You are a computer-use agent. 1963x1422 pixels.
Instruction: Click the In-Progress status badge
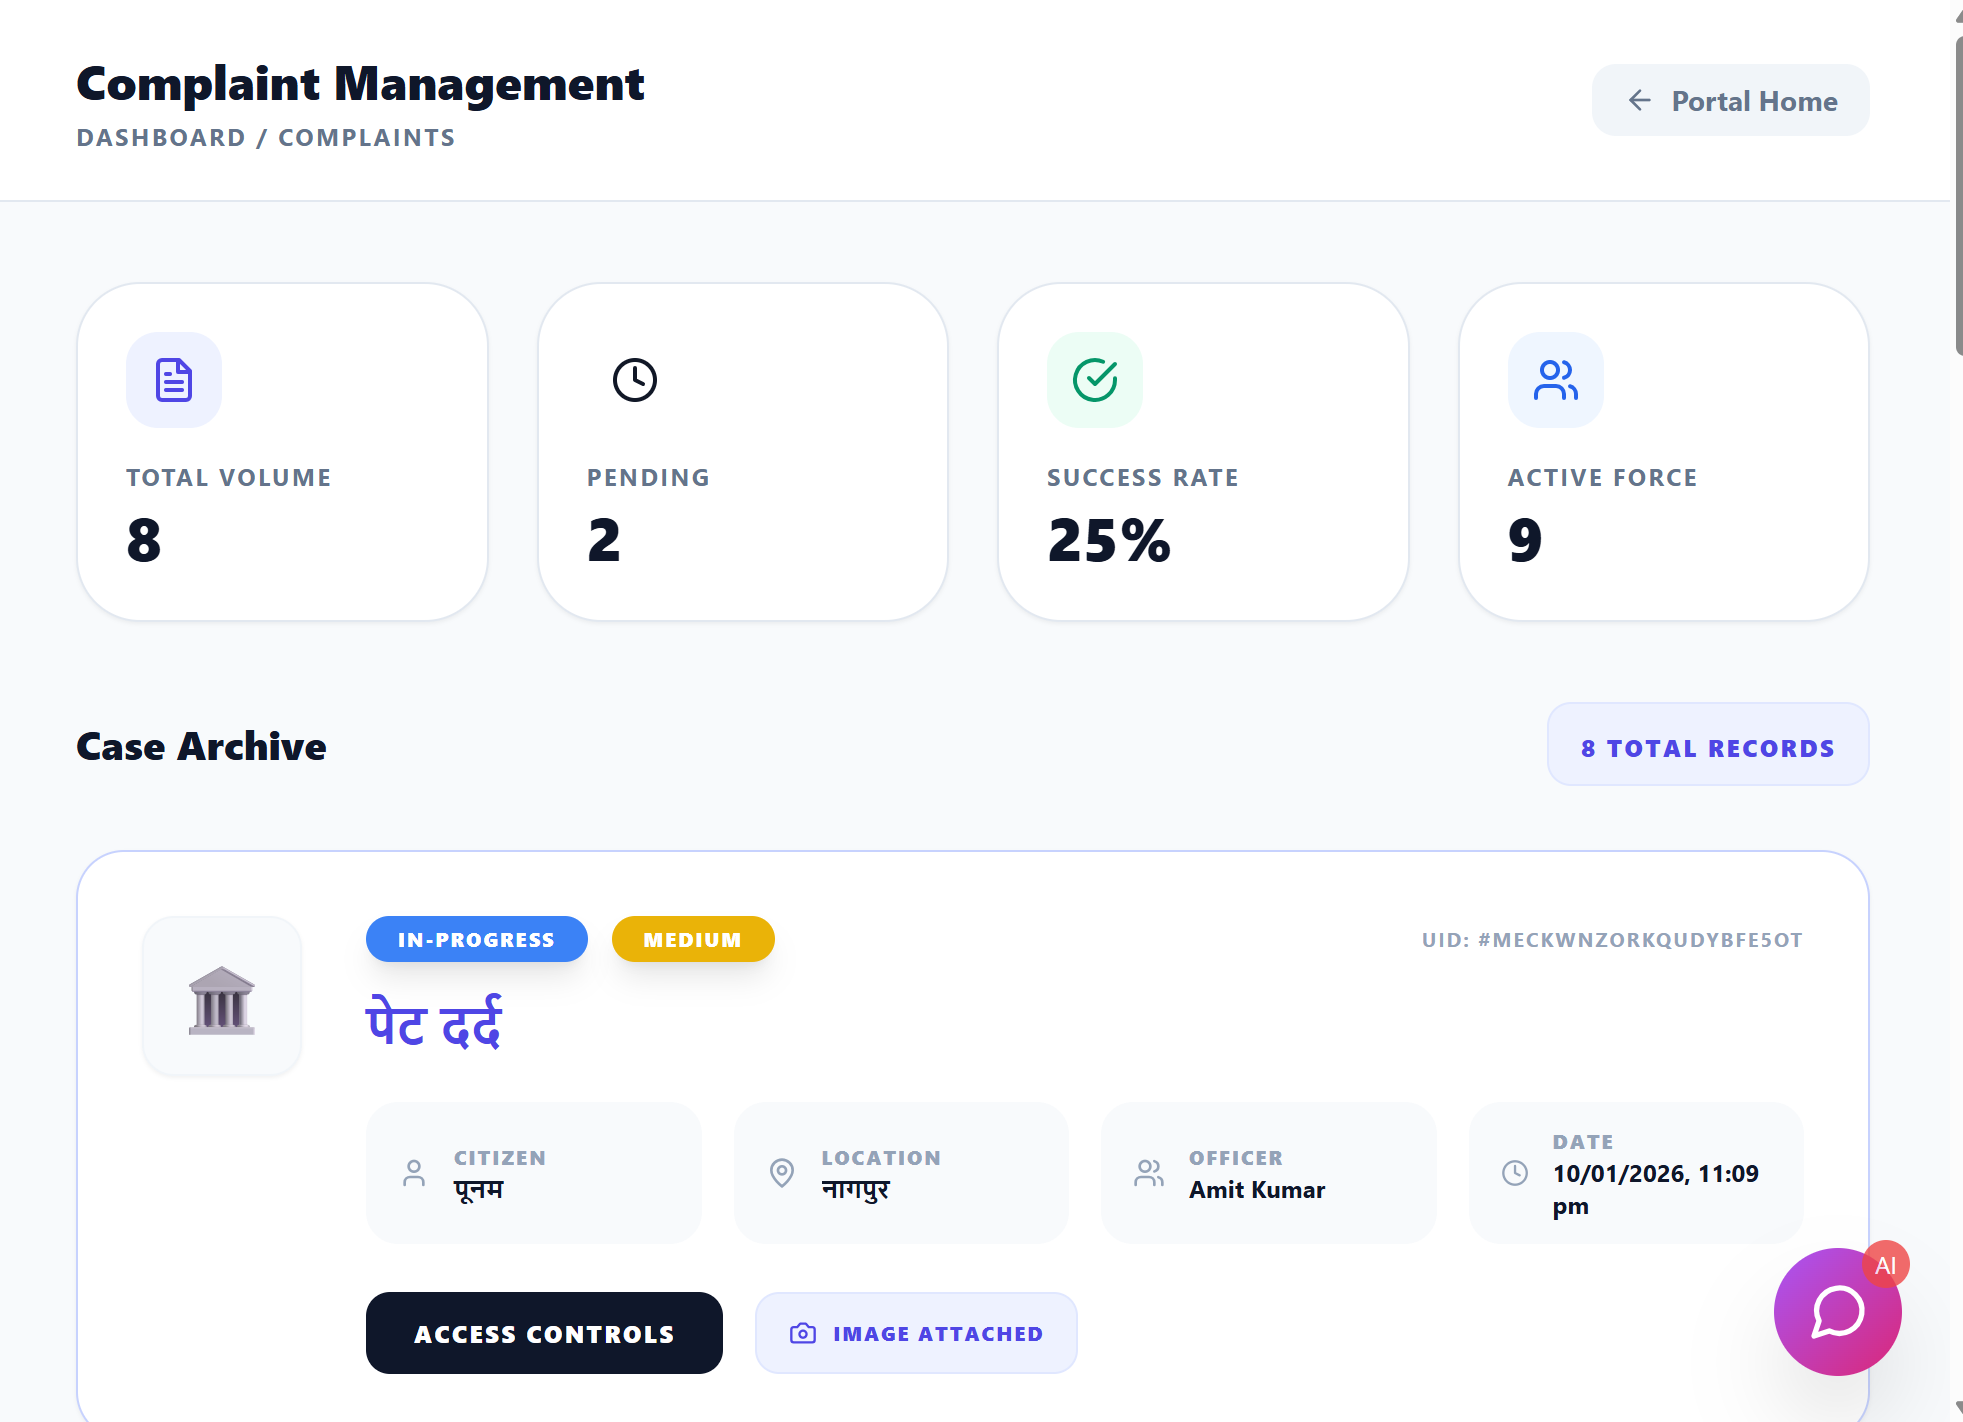coord(476,940)
